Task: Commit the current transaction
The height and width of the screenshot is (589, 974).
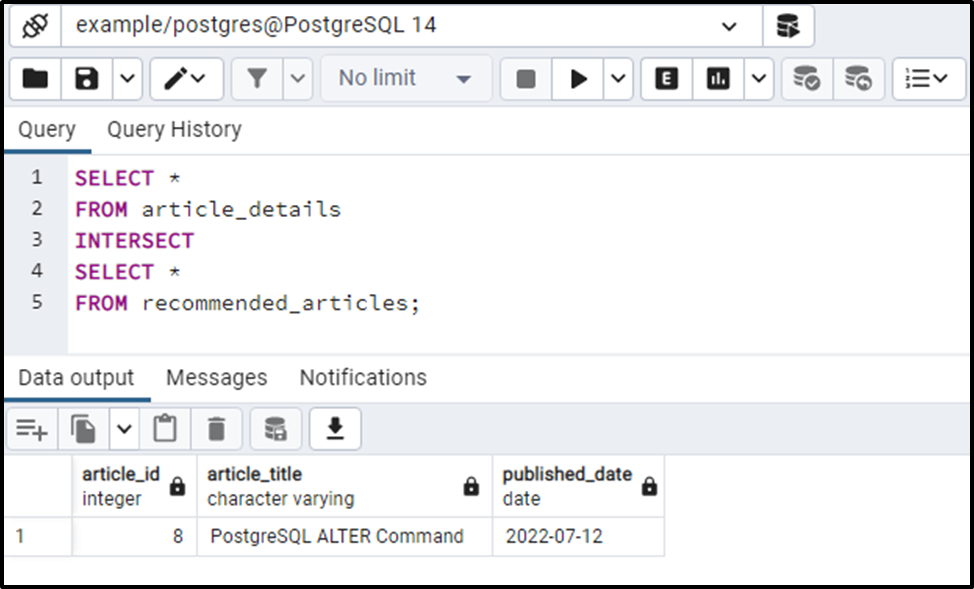Action: click(x=806, y=78)
